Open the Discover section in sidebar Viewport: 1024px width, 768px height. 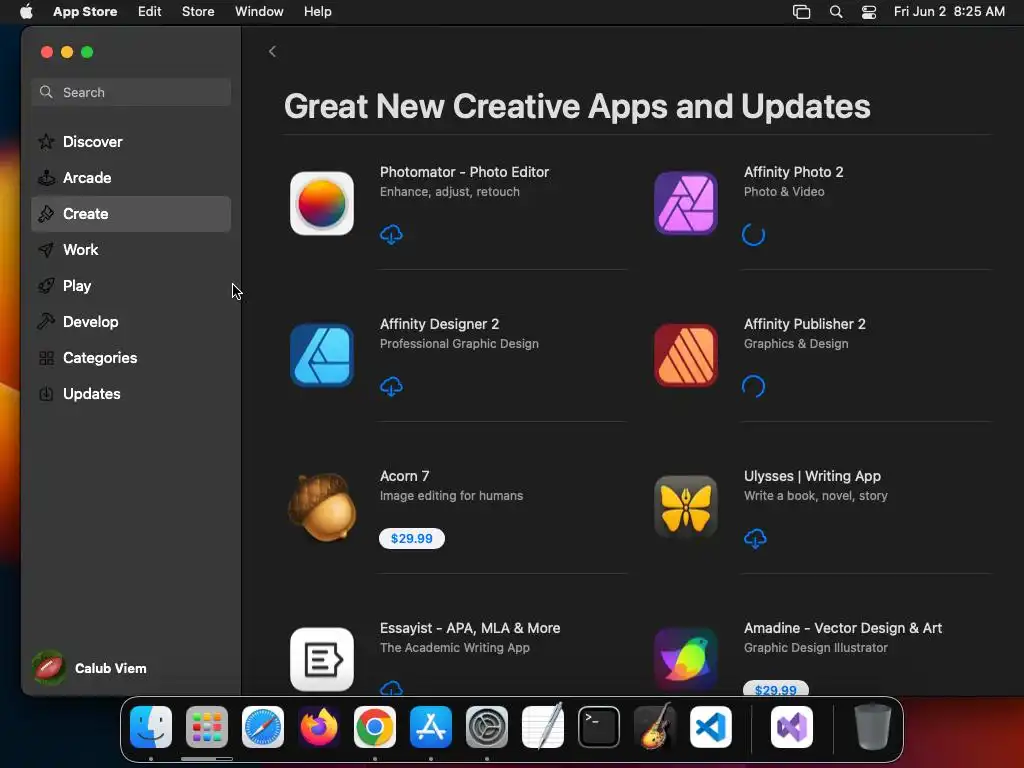coord(131,142)
